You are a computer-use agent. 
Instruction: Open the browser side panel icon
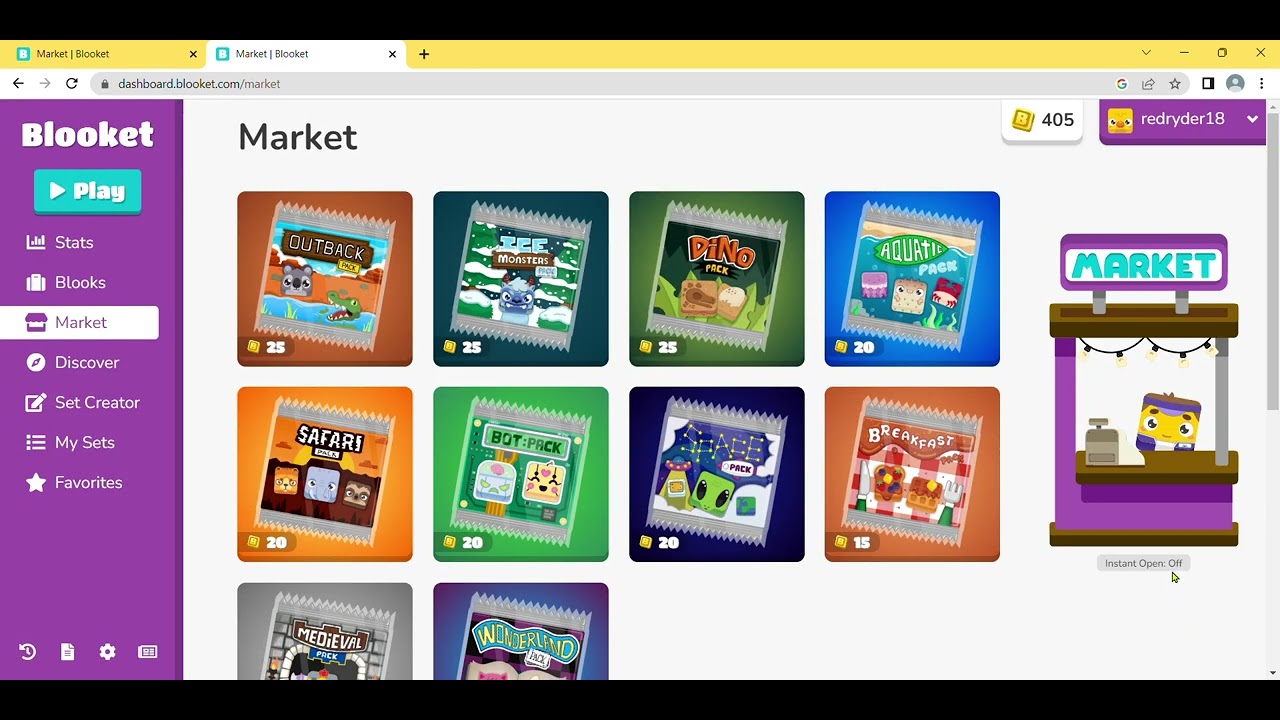click(x=1208, y=84)
